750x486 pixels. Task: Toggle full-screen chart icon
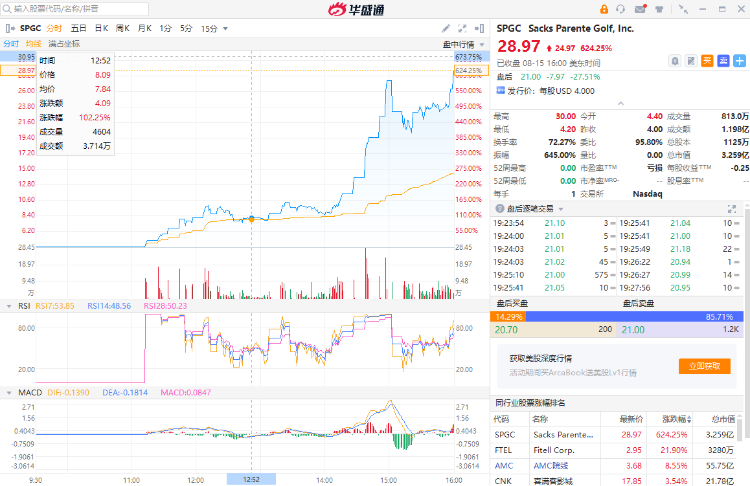(x=462, y=29)
